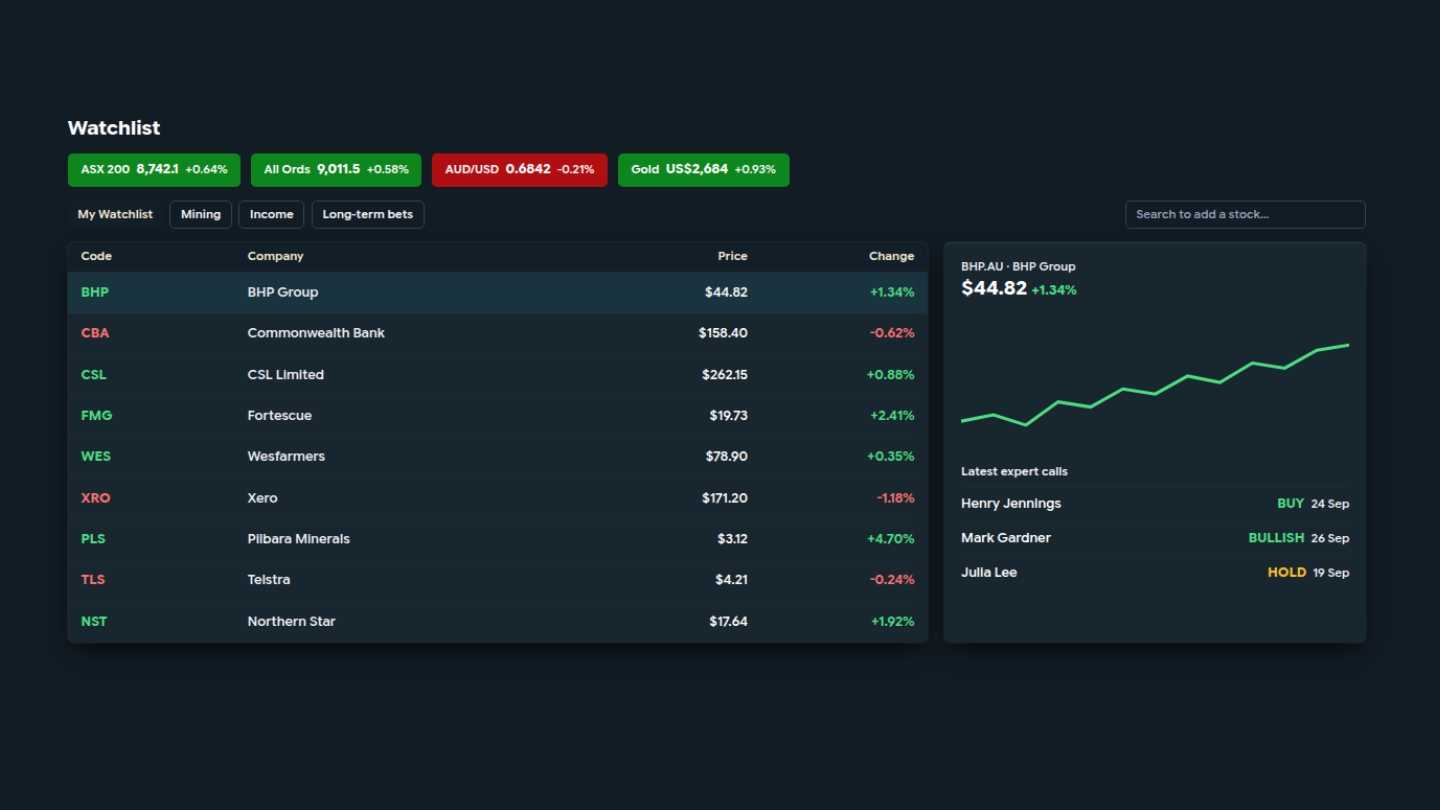This screenshot has width=1440, height=810.
Task: Click the BHP price line chart
Action: 1155,385
